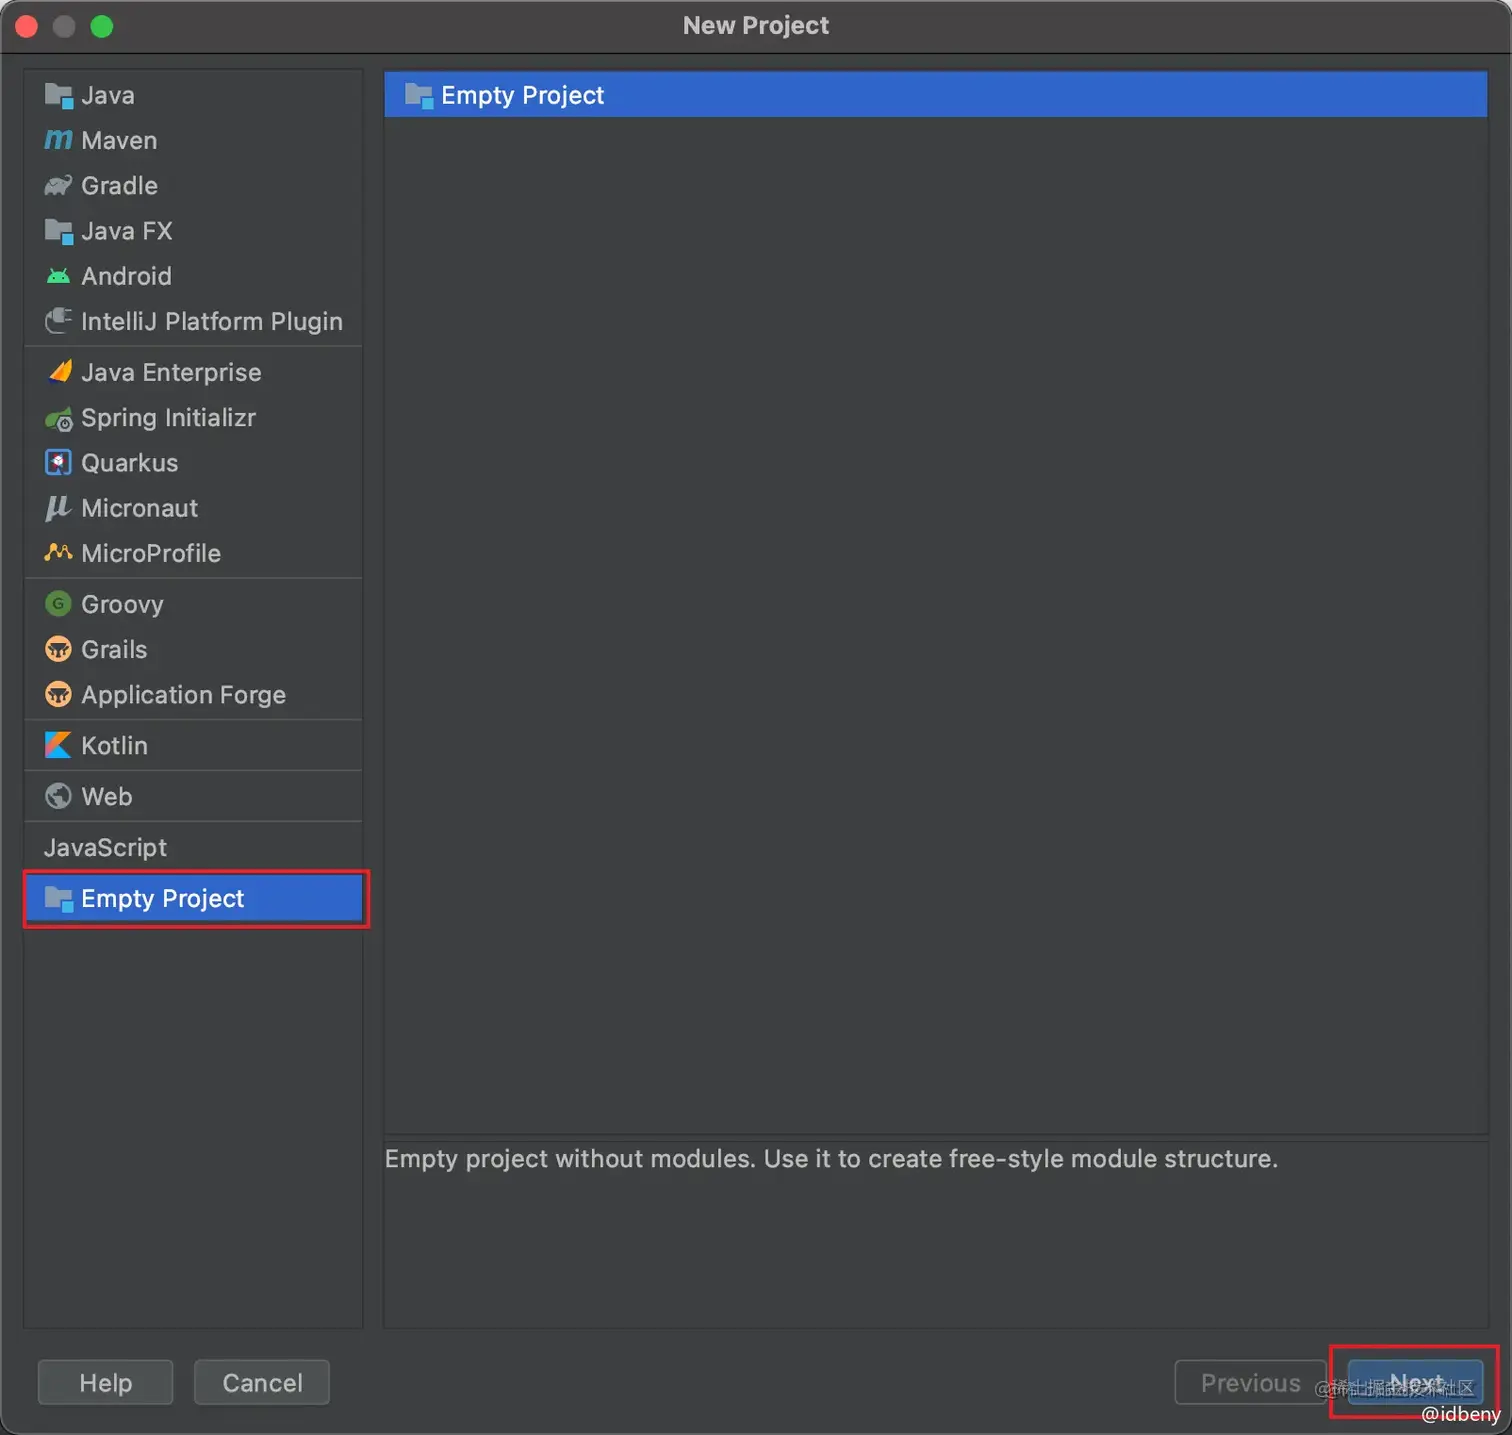The width and height of the screenshot is (1512, 1435).
Task: Click the Spring Initializr leaf icon
Action: (x=59, y=418)
